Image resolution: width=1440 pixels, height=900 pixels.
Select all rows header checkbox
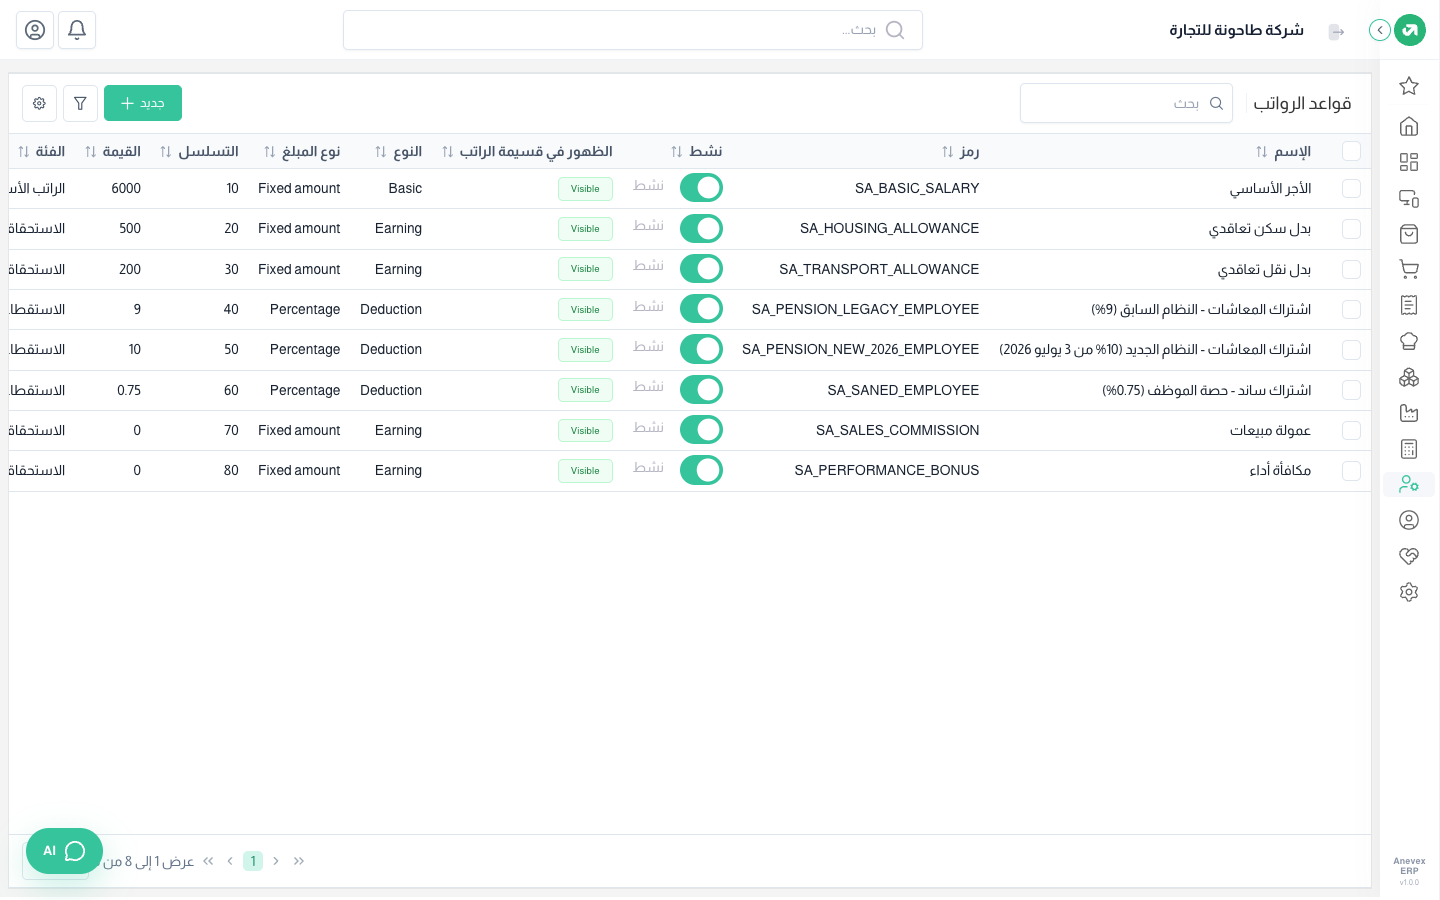pos(1351,151)
